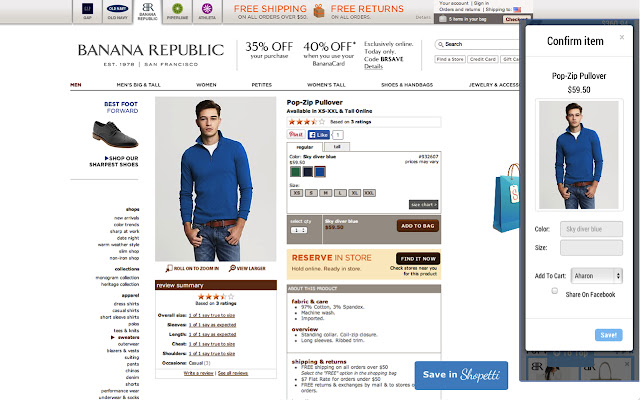The height and width of the screenshot is (400, 640).
Task: Open the Add To Cart Aharon dropdown
Action: (x=596, y=276)
